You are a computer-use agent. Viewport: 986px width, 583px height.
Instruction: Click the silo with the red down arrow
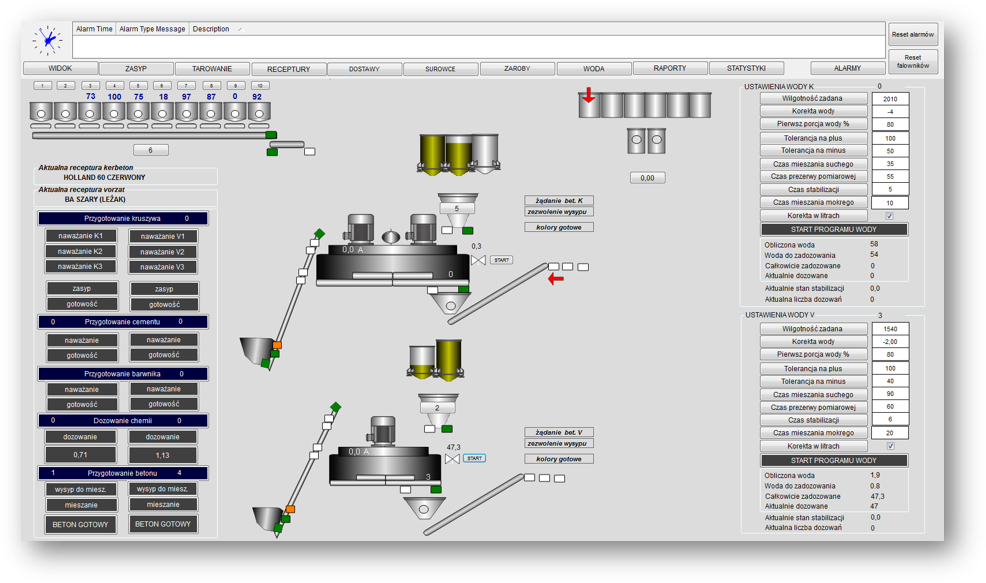589,104
